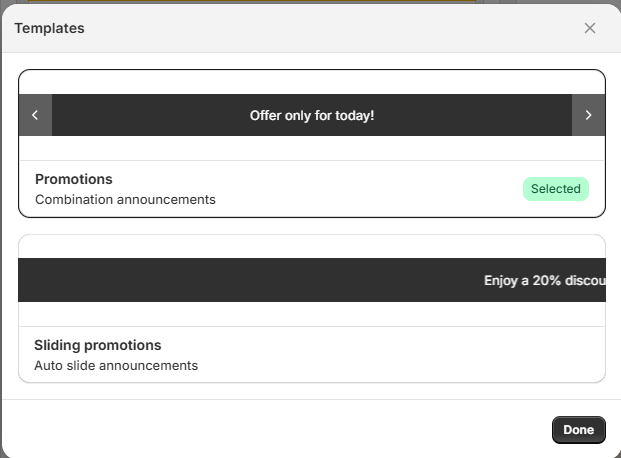Confirm template choice with the Done button
This screenshot has height=458, width=621.
[579, 430]
